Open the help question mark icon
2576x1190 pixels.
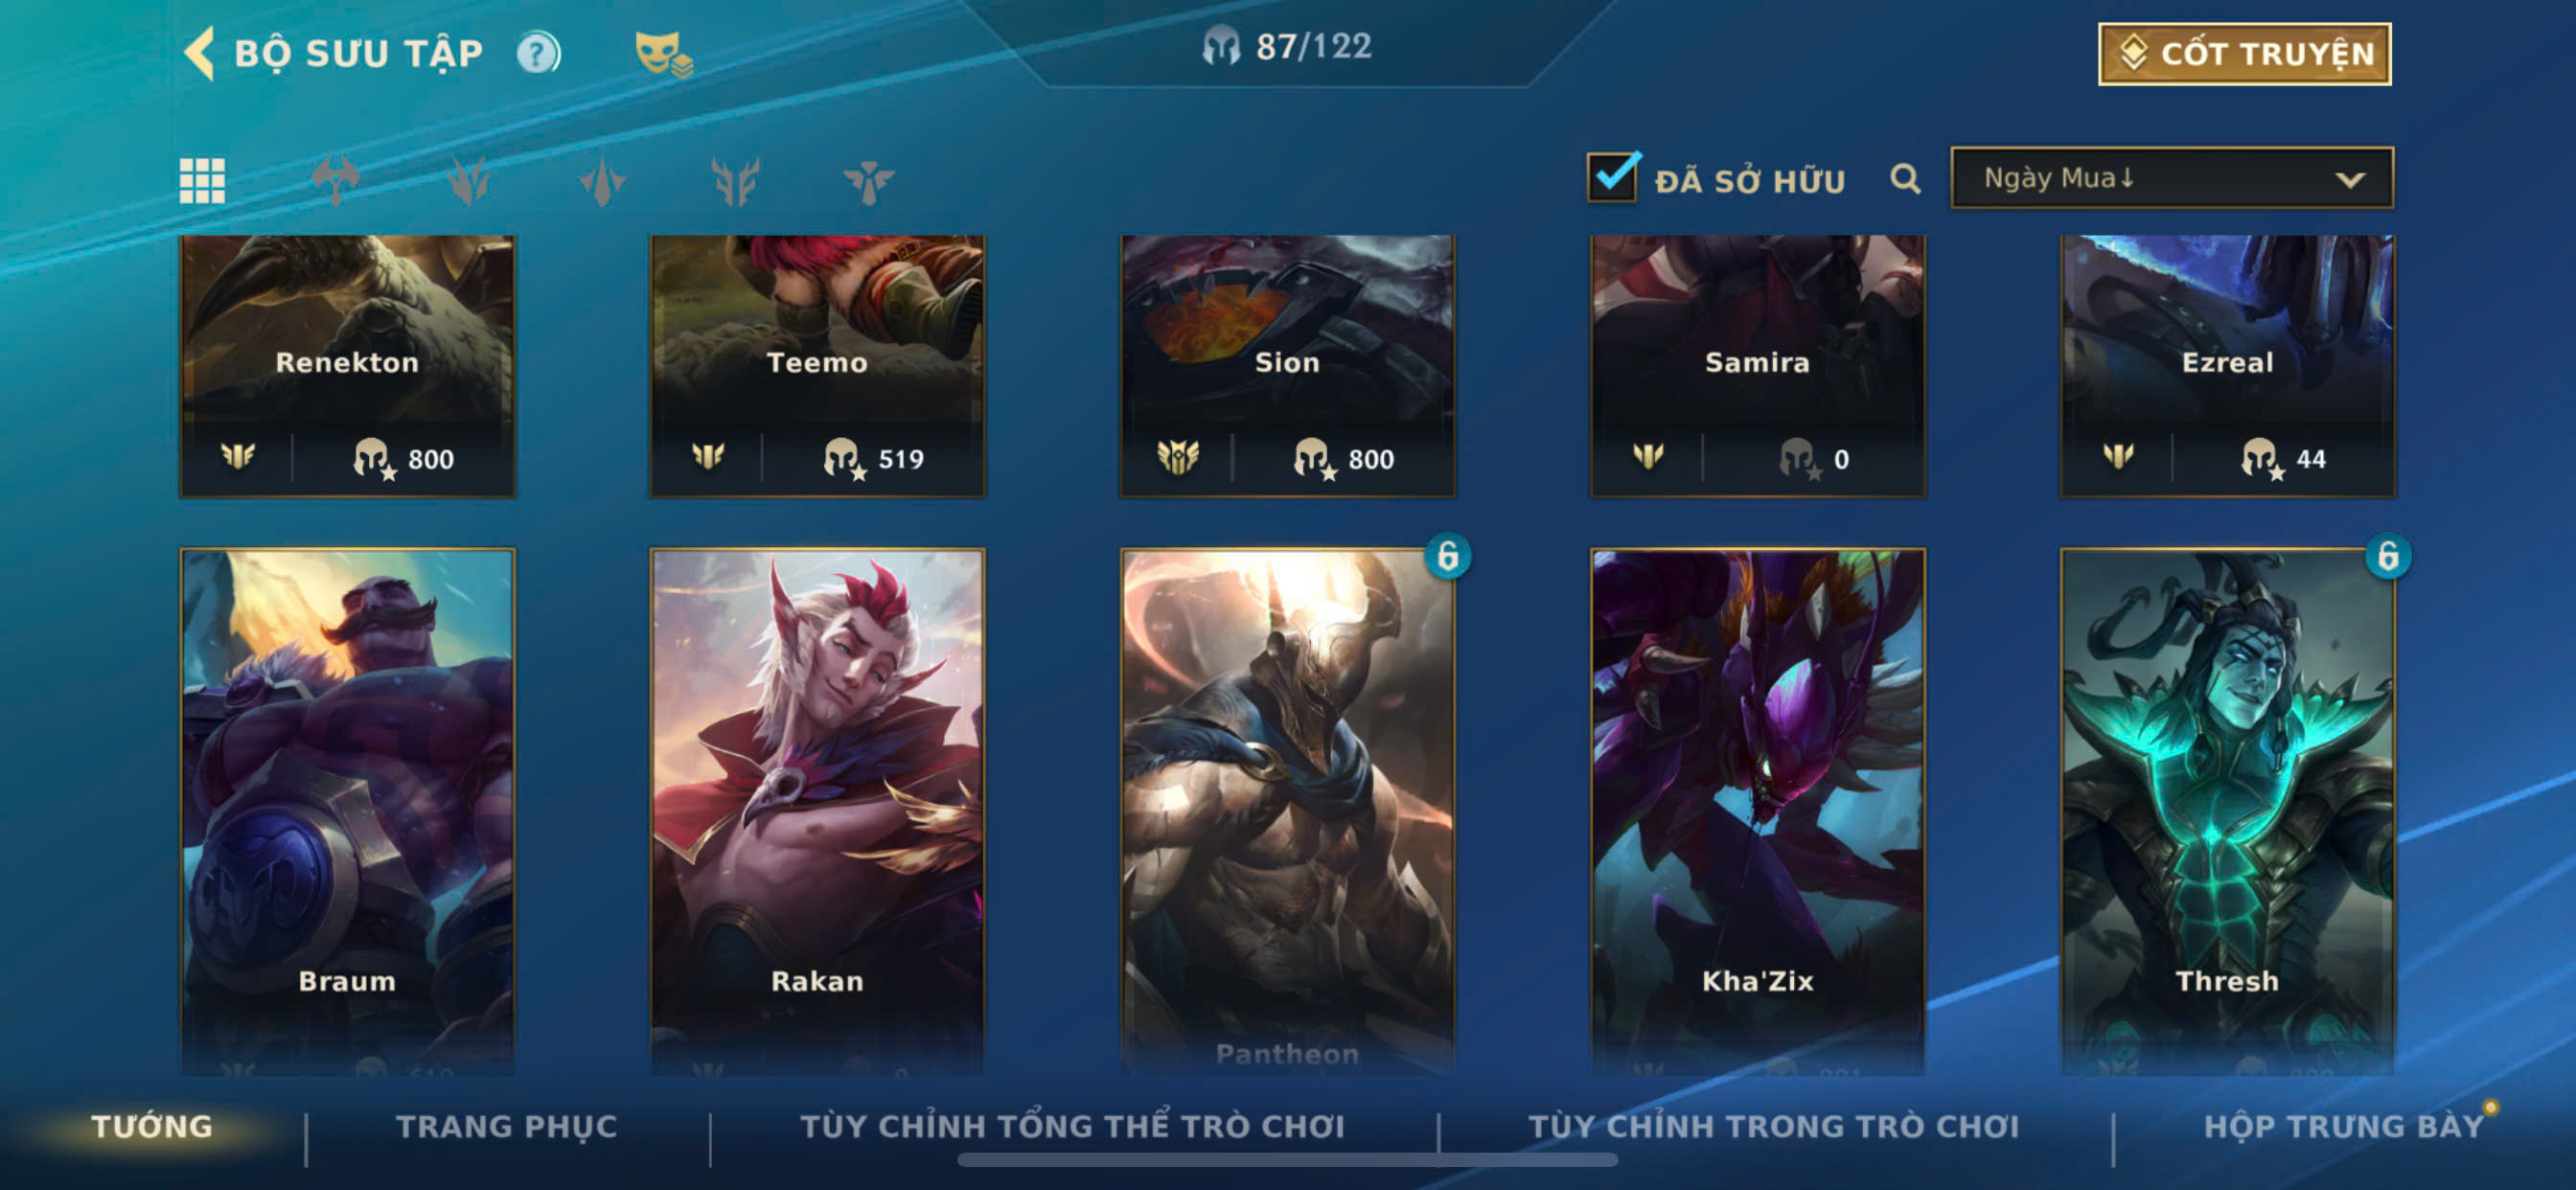point(538,53)
